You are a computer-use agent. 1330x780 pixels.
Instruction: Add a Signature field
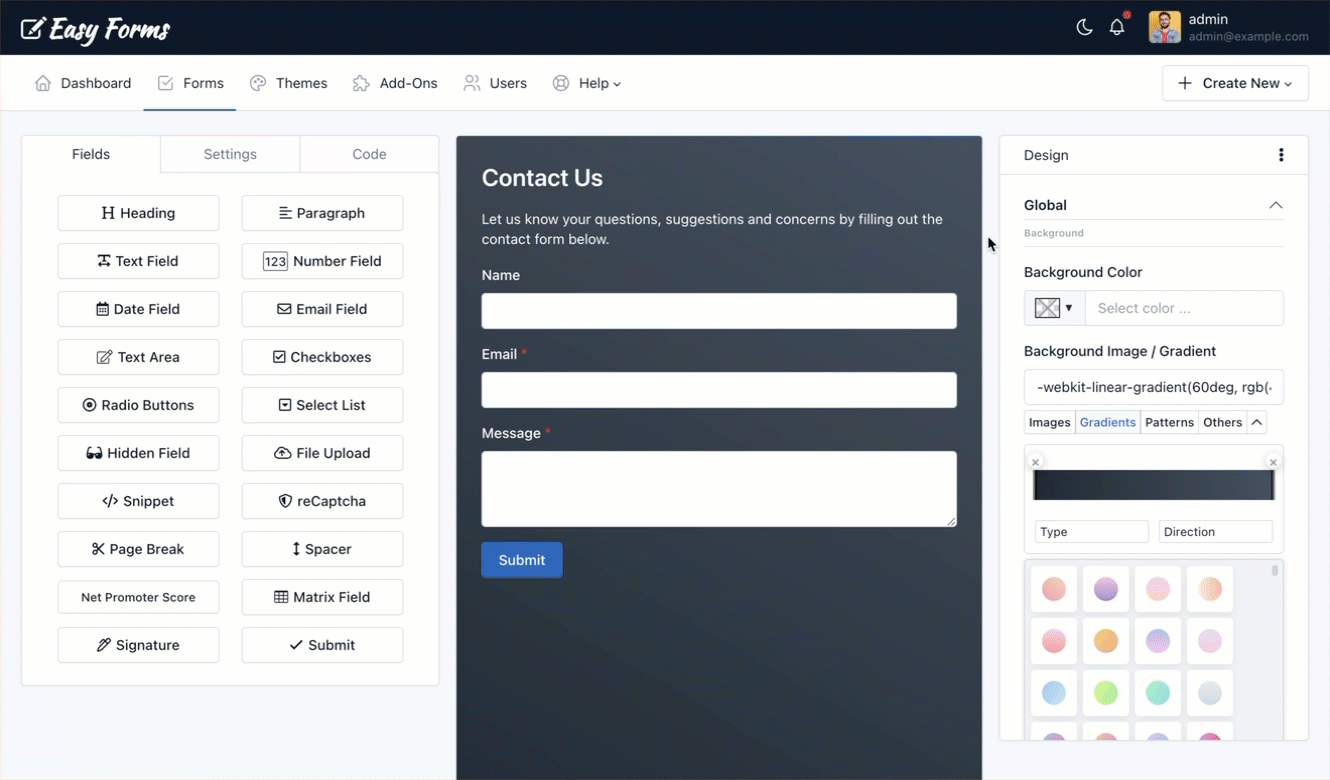point(138,645)
